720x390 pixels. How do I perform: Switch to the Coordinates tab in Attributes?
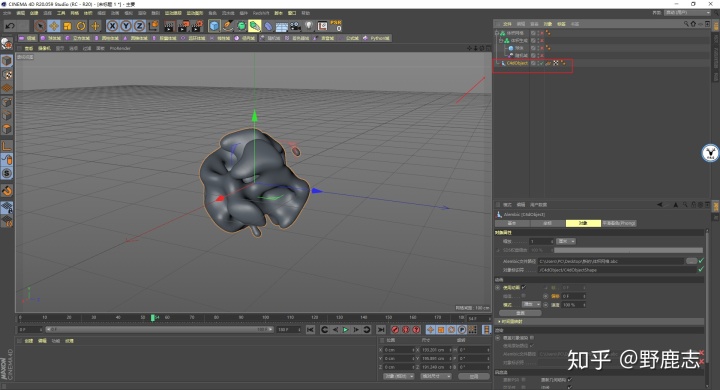(547, 223)
